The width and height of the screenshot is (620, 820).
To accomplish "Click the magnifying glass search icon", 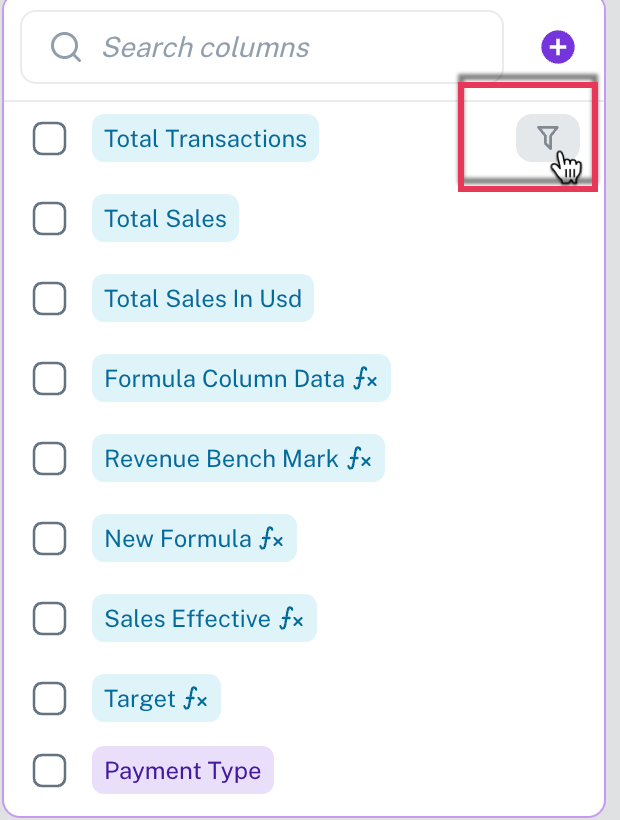I will click(66, 47).
